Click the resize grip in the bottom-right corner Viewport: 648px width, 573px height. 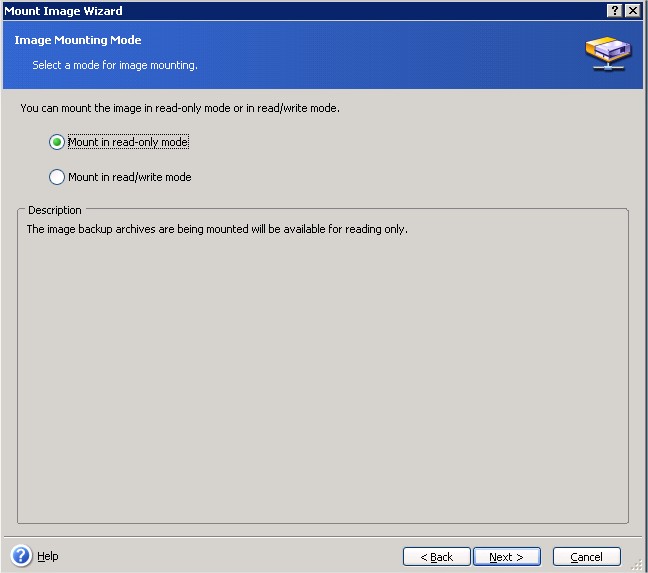coord(637,564)
